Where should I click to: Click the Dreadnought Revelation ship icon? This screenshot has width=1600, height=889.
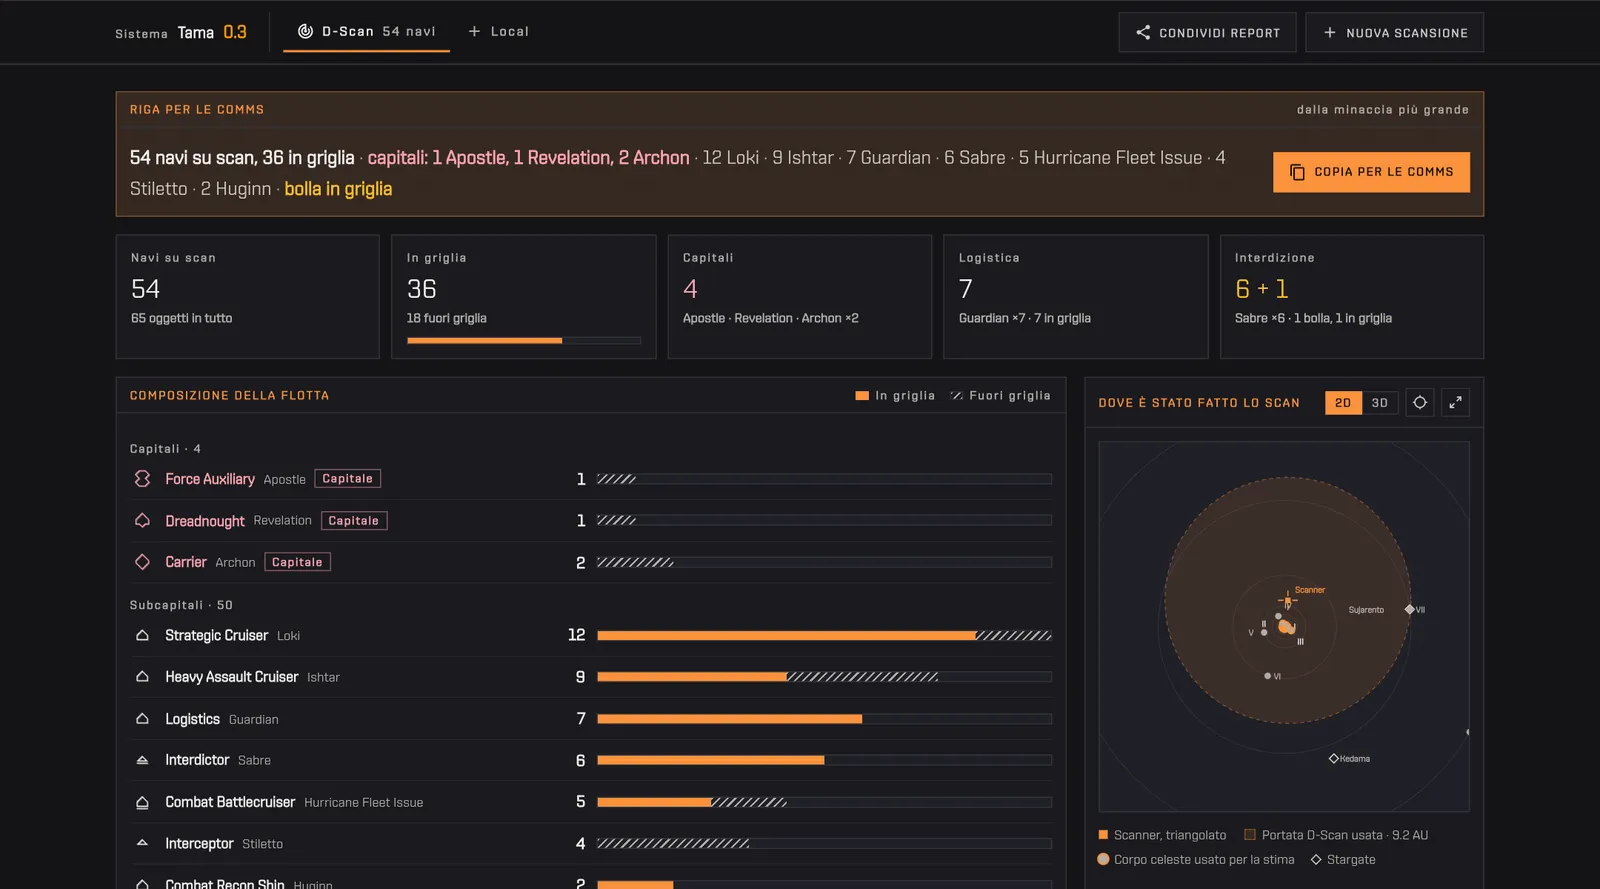142,521
